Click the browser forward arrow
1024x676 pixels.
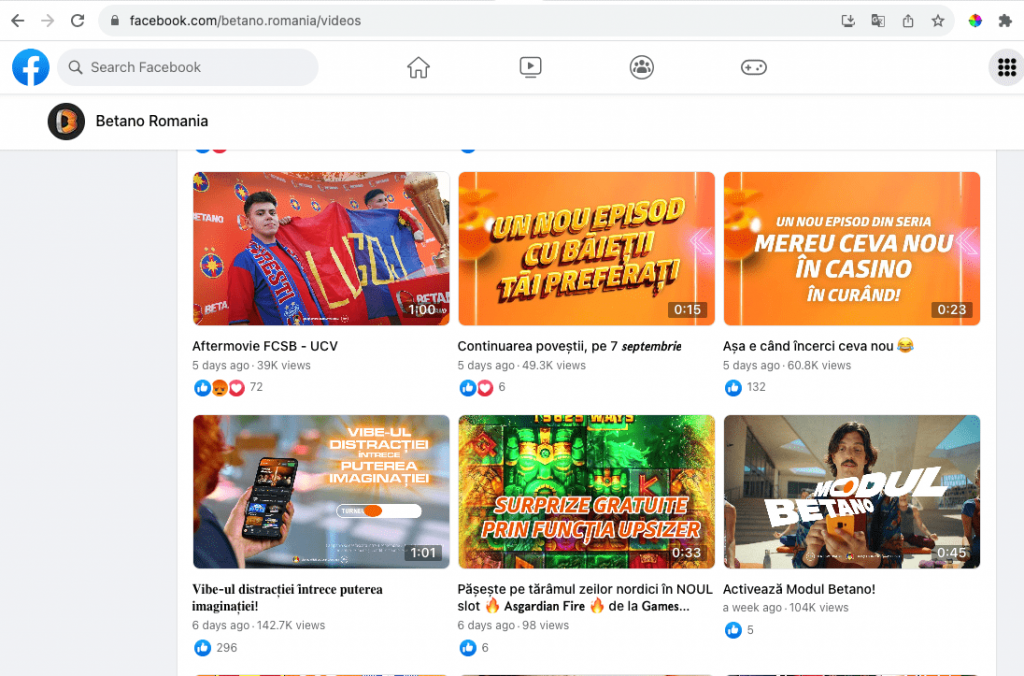(48, 21)
